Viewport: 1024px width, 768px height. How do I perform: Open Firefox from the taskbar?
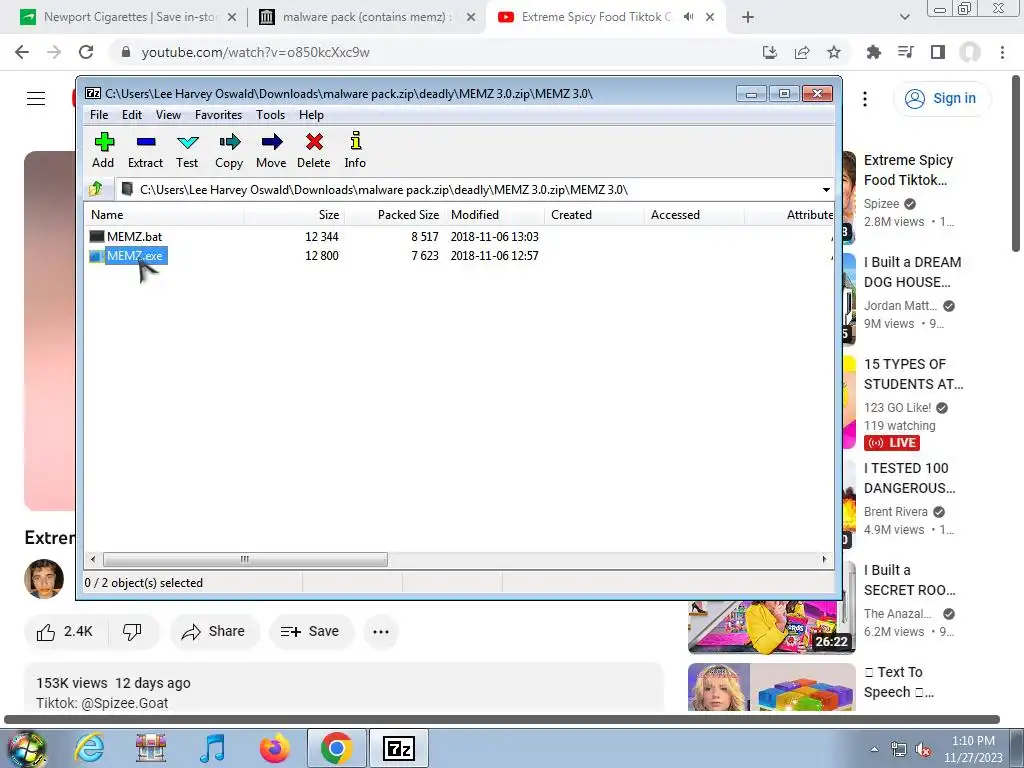tap(274, 748)
